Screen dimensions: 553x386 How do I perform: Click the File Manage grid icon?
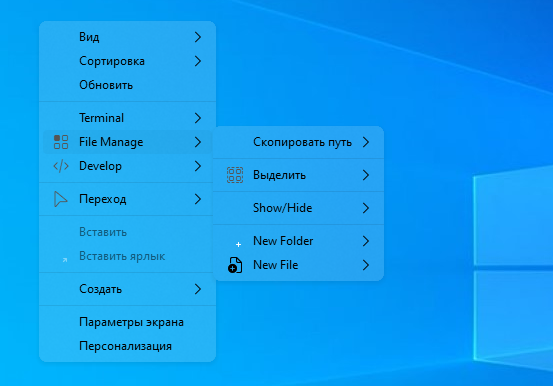[x=61, y=142]
